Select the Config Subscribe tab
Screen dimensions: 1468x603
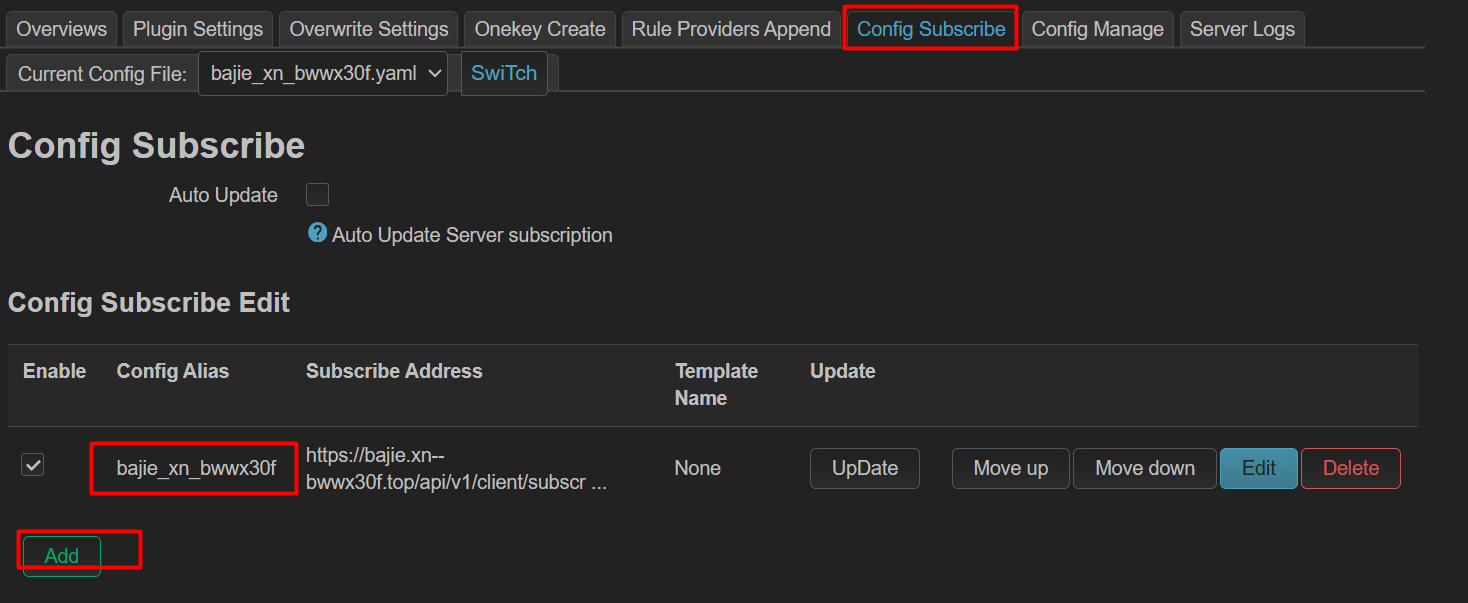pos(931,29)
